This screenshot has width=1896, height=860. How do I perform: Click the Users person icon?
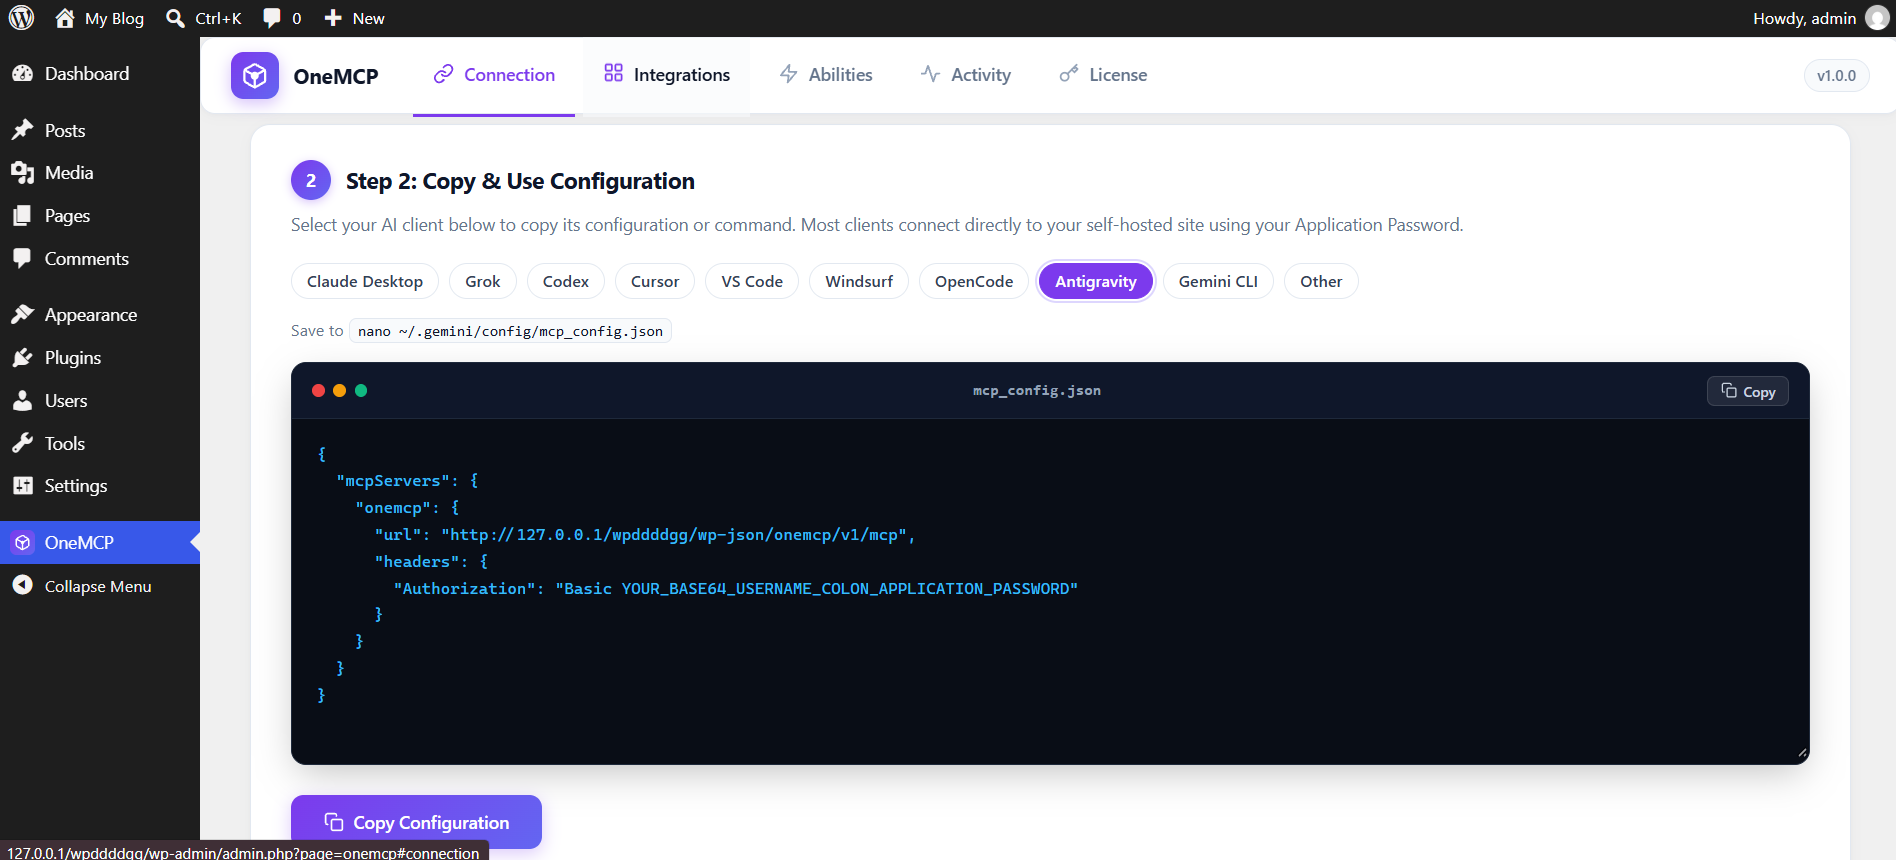pyautogui.click(x=22, y=400)
